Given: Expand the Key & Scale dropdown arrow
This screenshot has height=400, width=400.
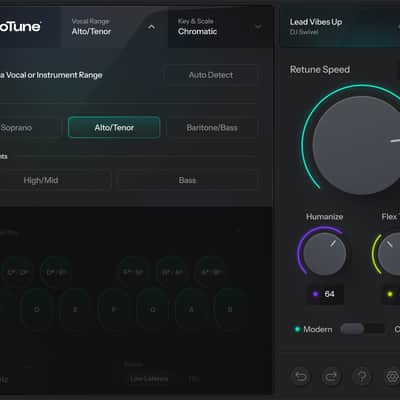Looking at the screenshot, I should [258, 27].
